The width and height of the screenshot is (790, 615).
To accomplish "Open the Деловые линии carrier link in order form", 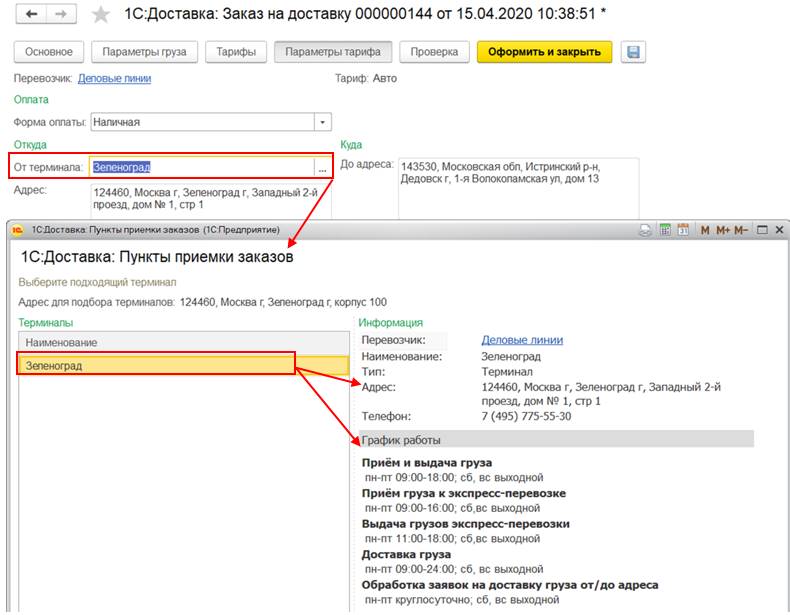I will pos(114,79).
